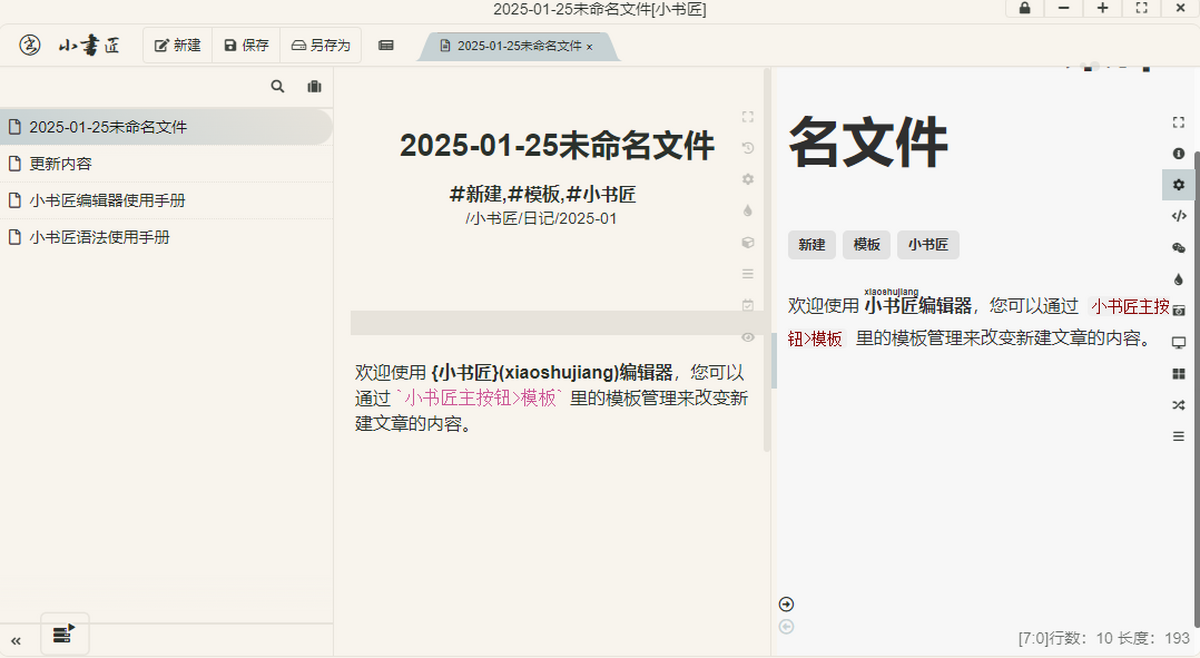This screenshot has width=1200, height=658.
Task: Click the info circle icon in the right strip
Action: click(x=1178, y=153)
